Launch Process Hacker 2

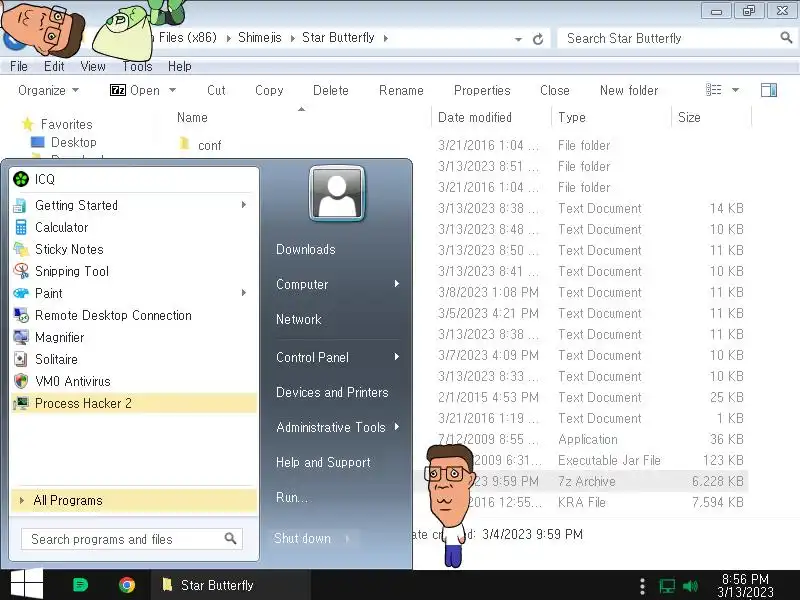(134, 403)
